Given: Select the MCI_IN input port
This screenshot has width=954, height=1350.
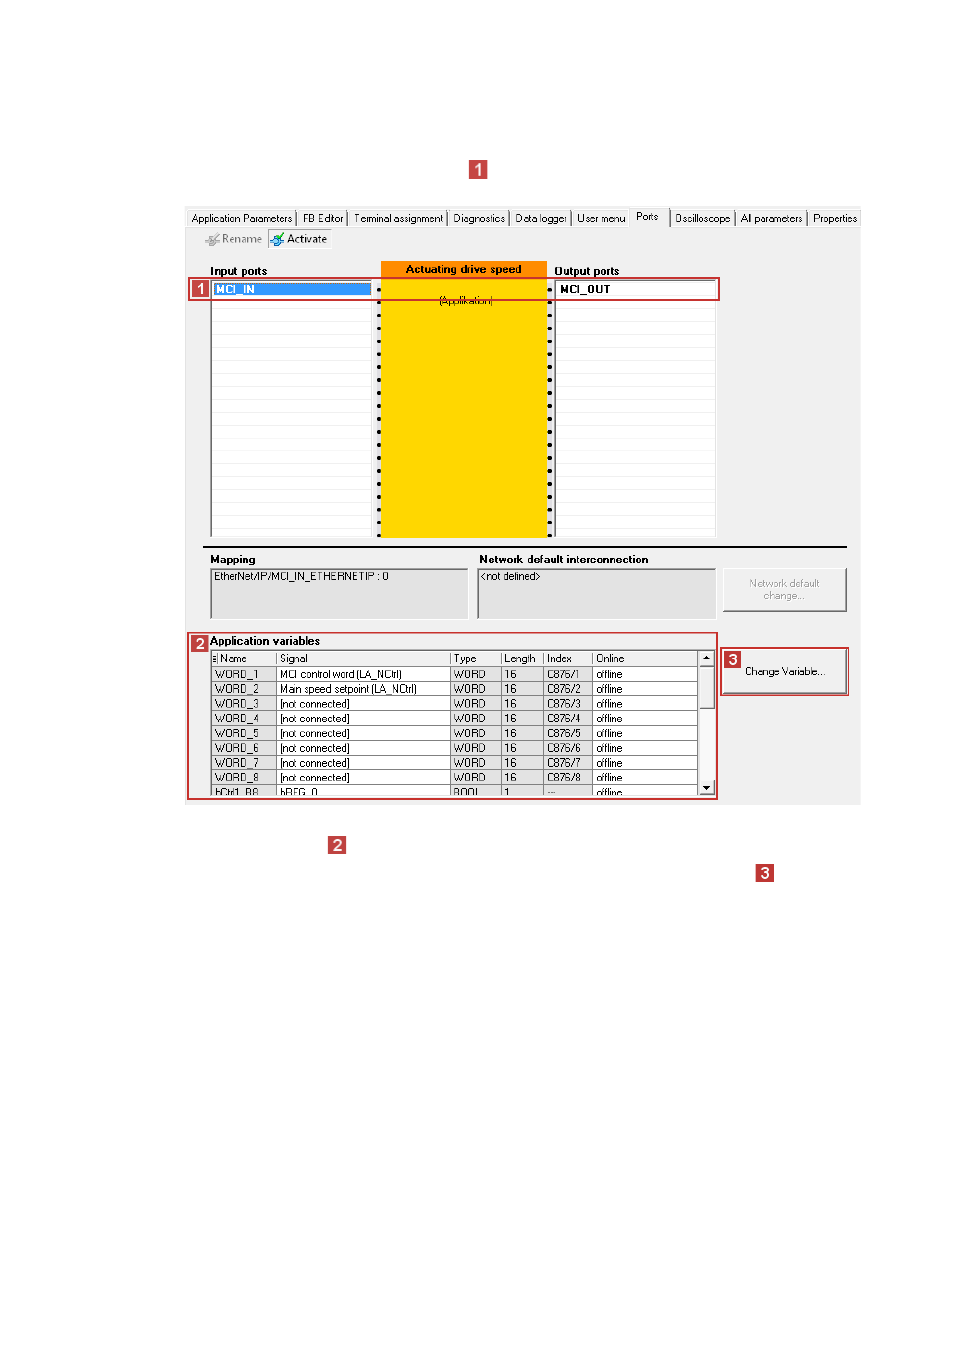Looking at the screenshot, I should click(293, 289).
